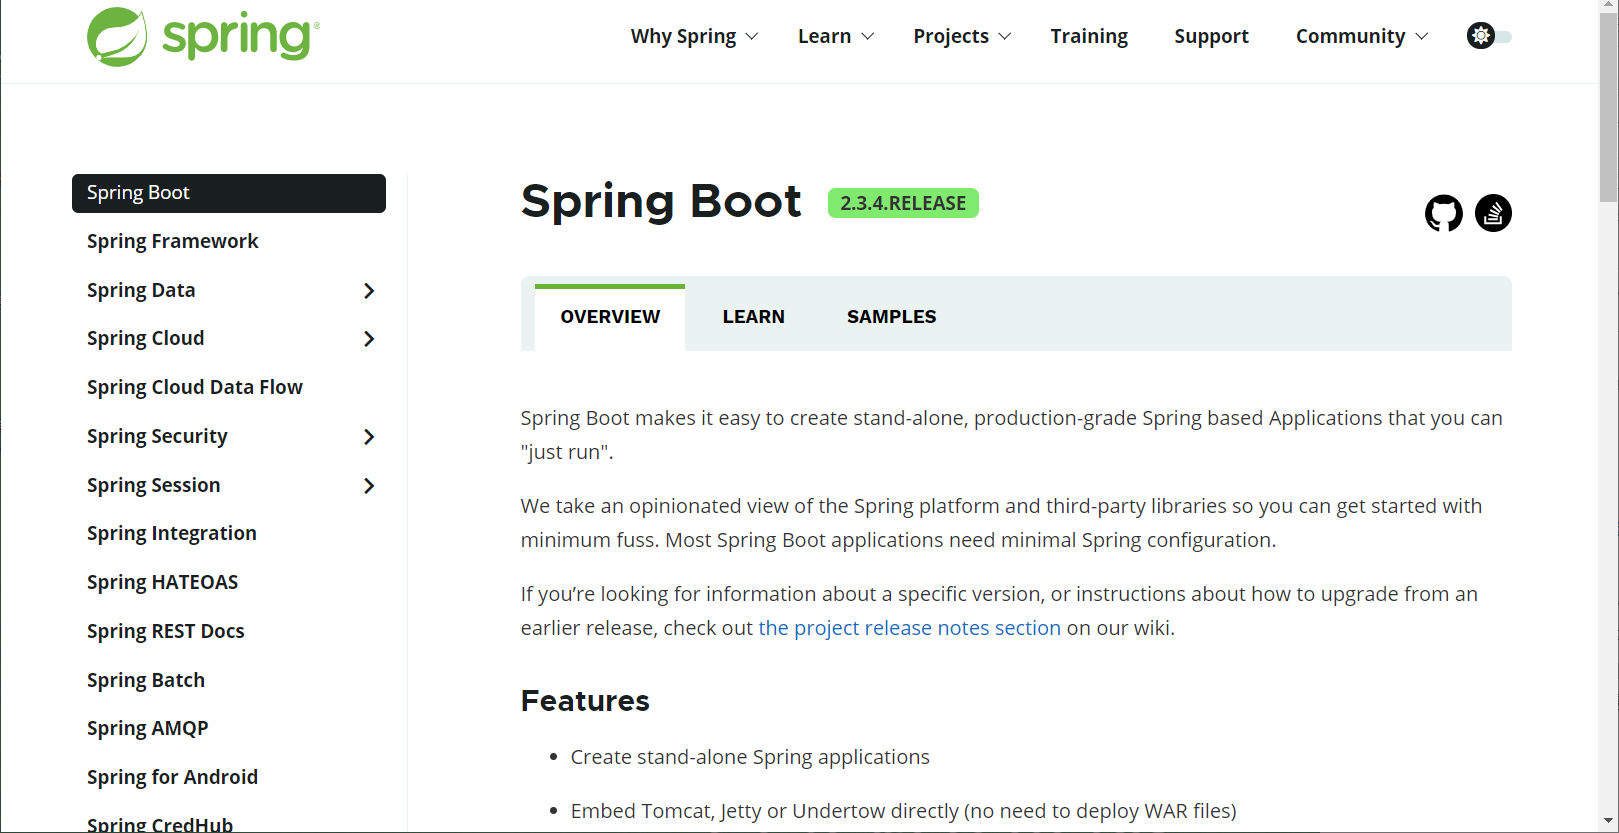Screen dimensions: 1619x833
Task: Follow the project release notes section link
Action: [x=909, y=628]
